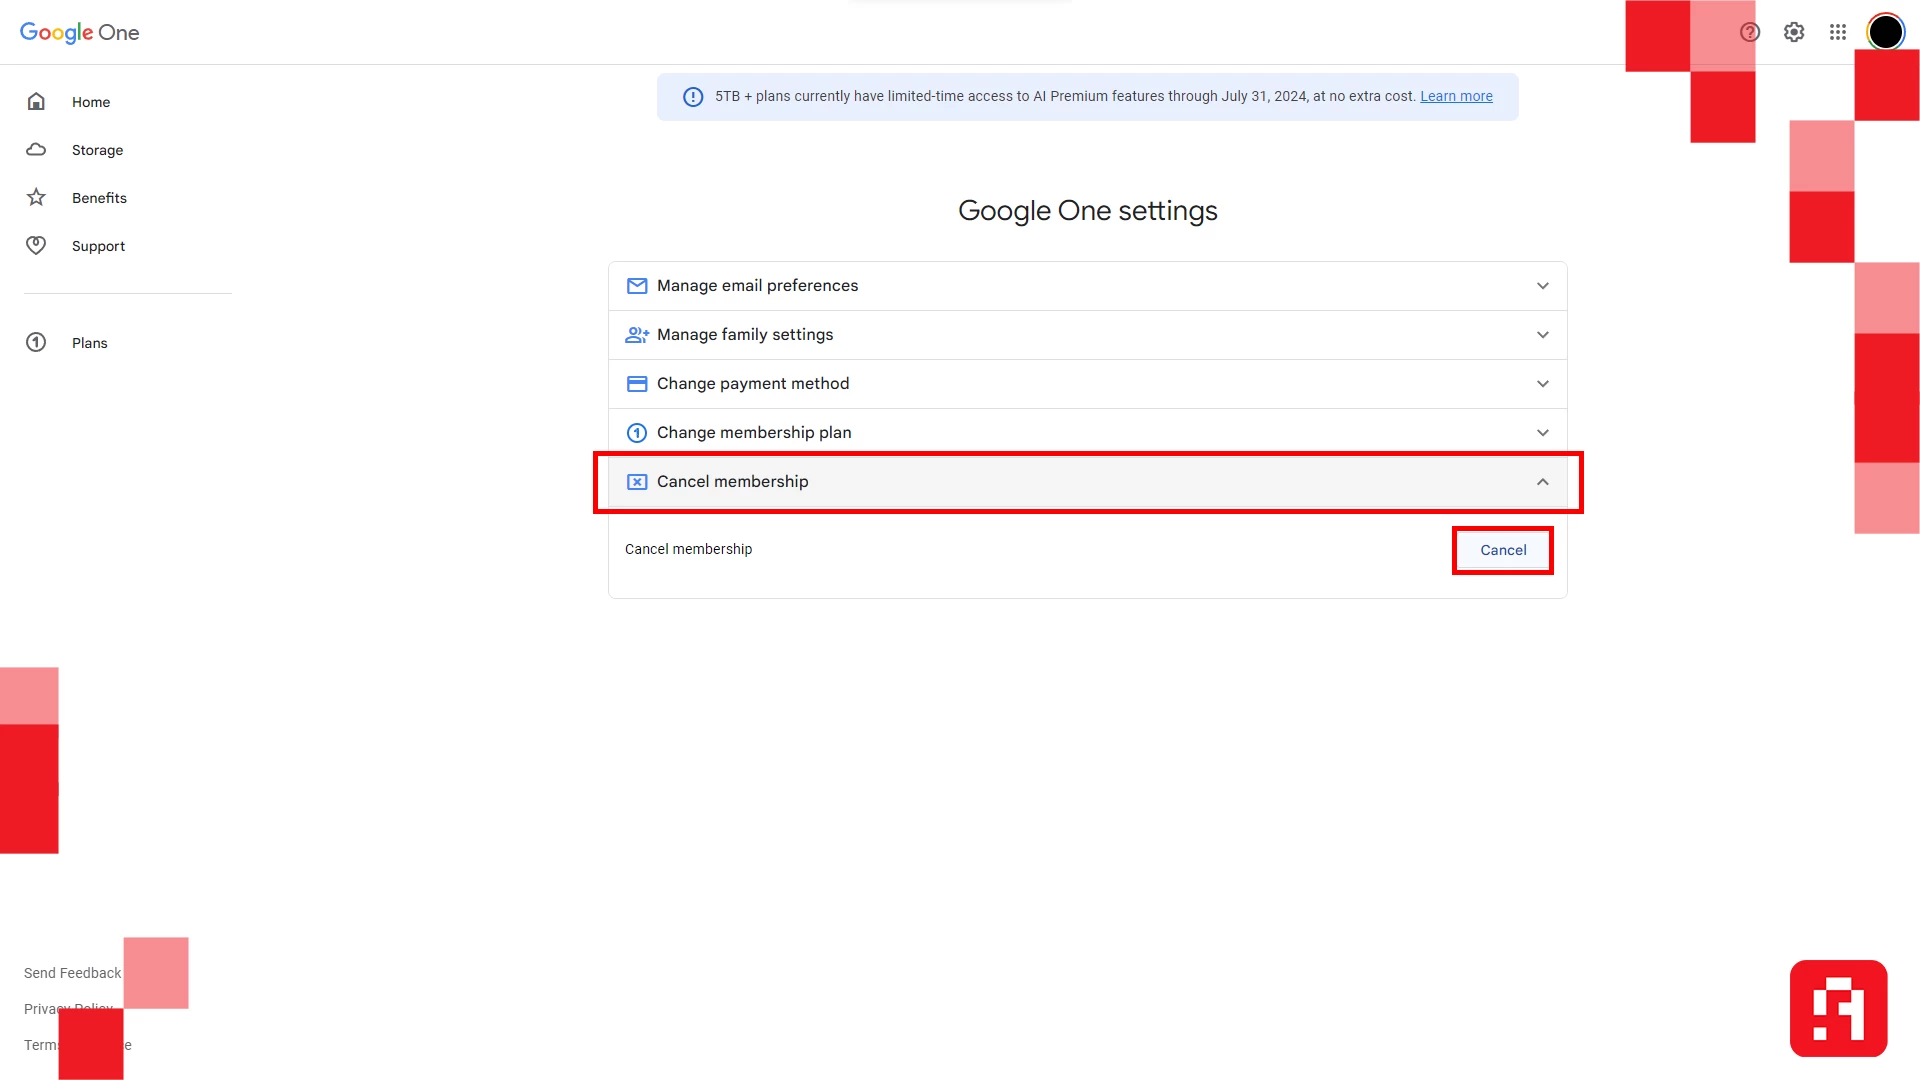Viewport: 1920px width, 1080px height.
Task: Click the account profile avatar
Action: point(1886,32)
